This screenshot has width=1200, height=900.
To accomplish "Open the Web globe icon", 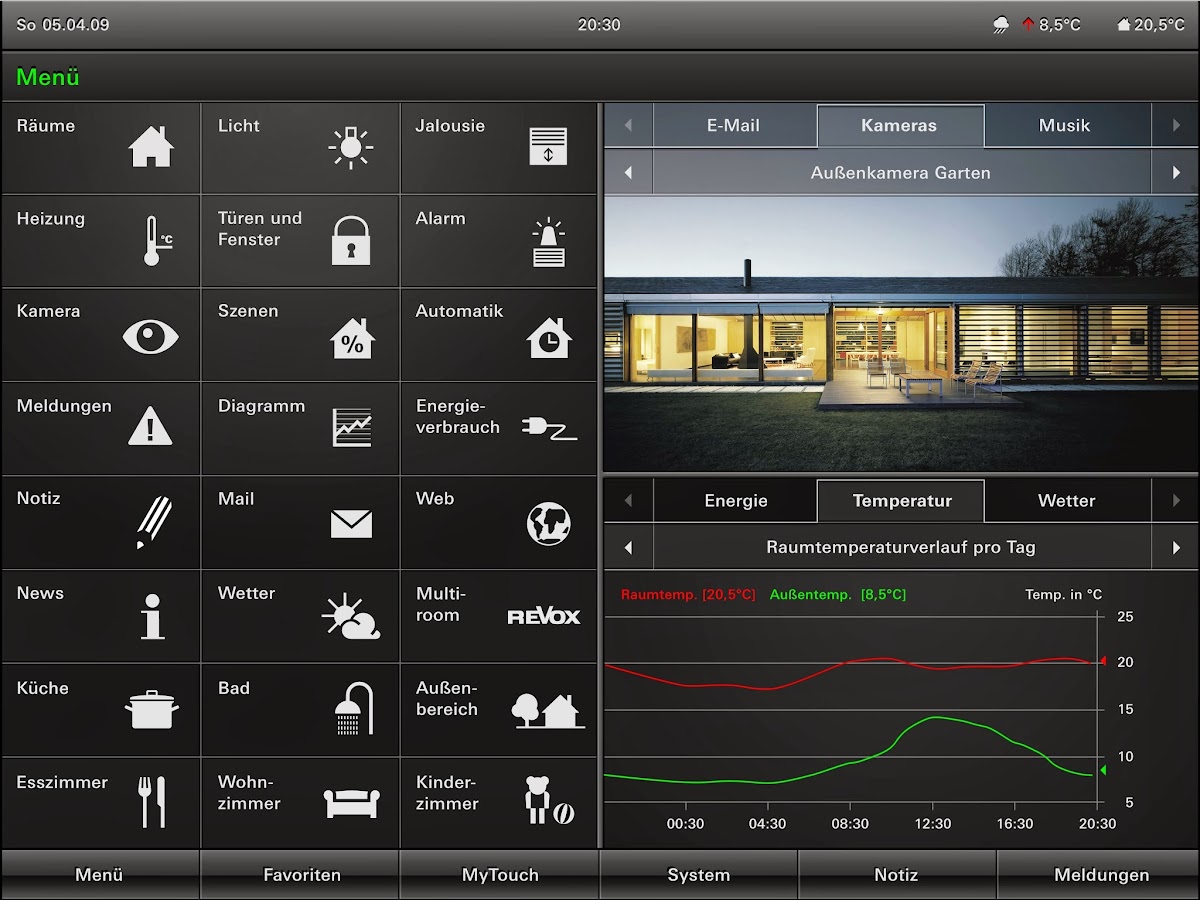I will tap(548, 523).
